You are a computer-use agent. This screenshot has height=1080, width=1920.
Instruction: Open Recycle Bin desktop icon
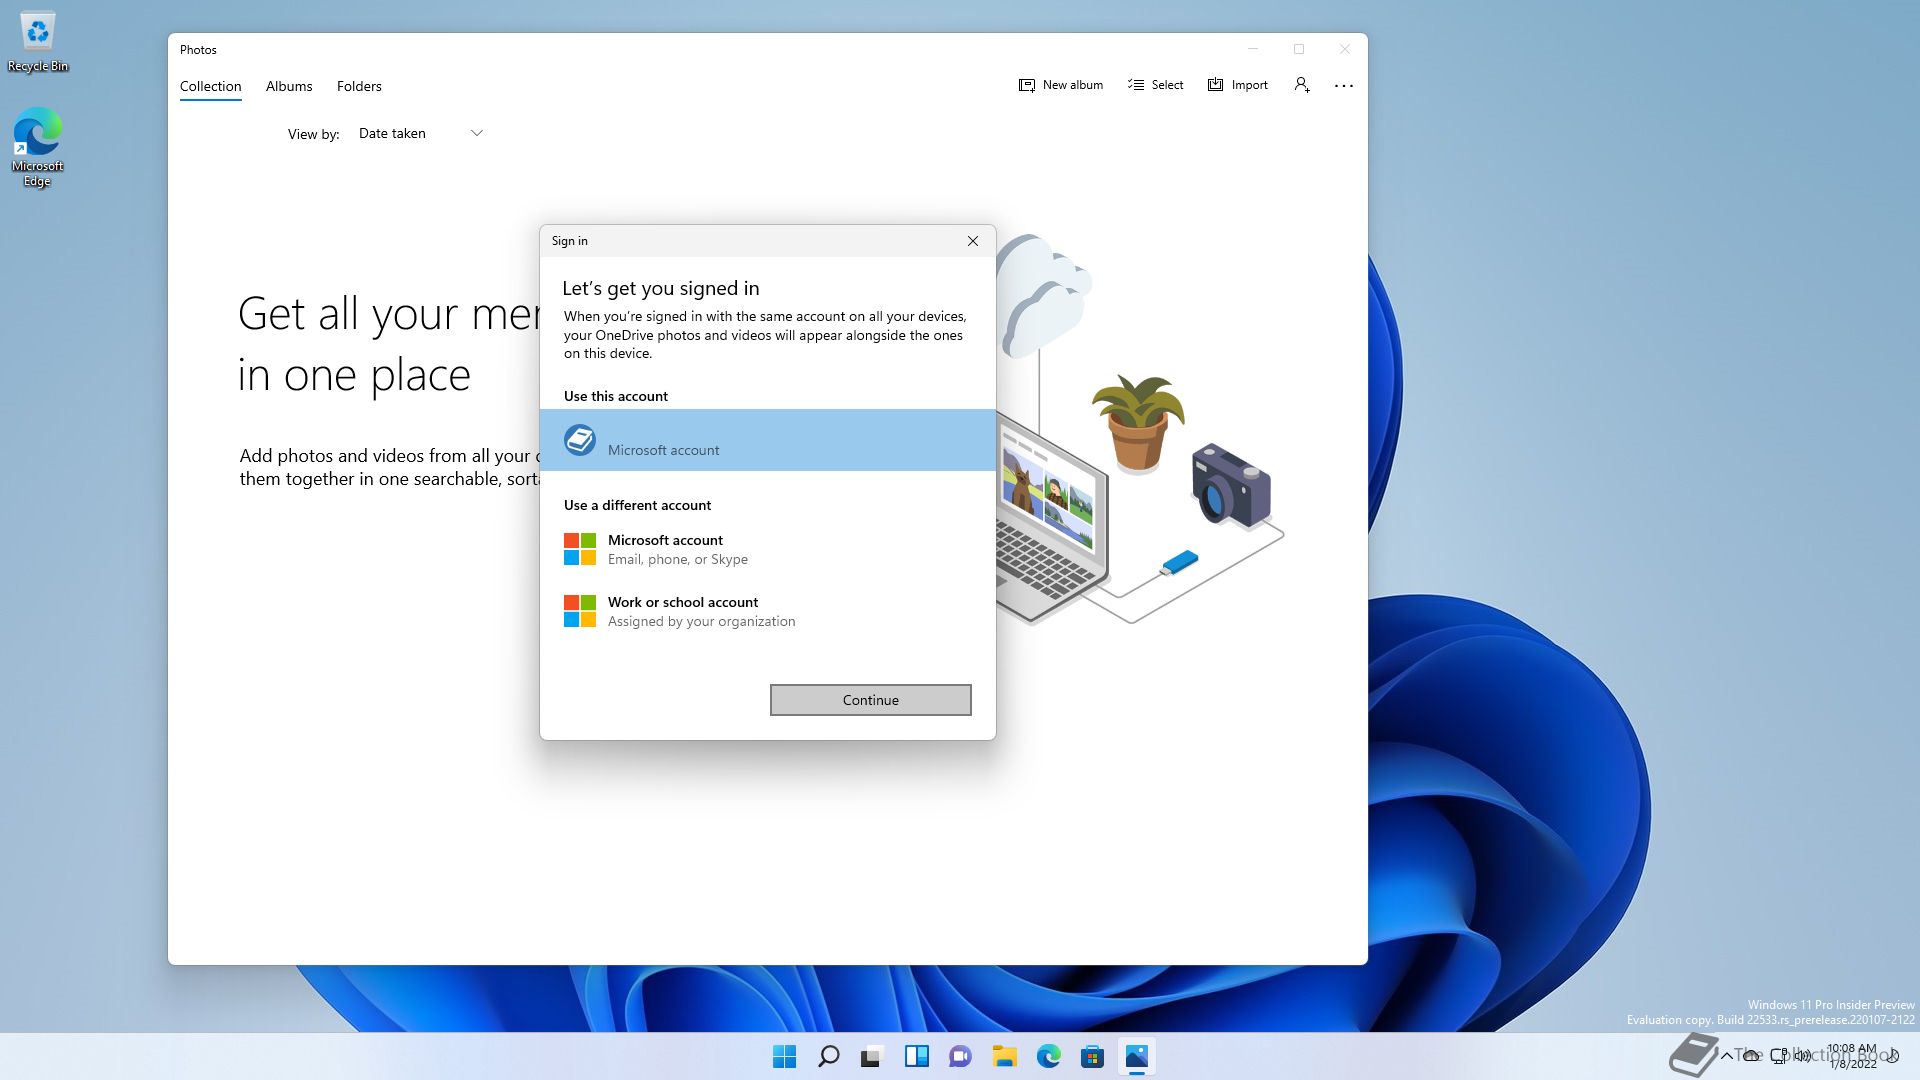point(38,42)
